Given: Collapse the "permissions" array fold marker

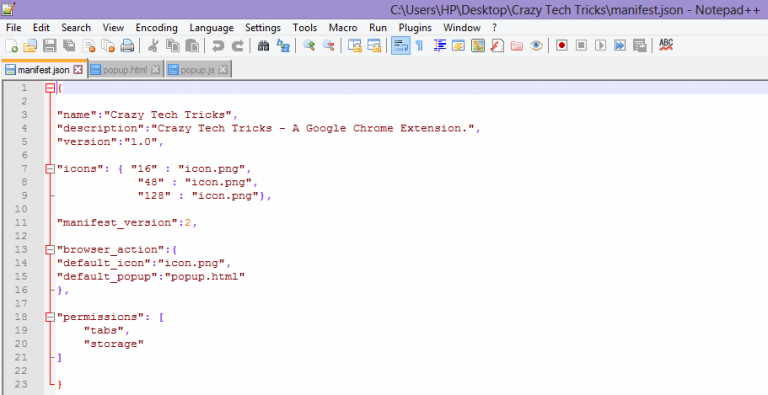Looking at the screenshot, I should (50, 318).
